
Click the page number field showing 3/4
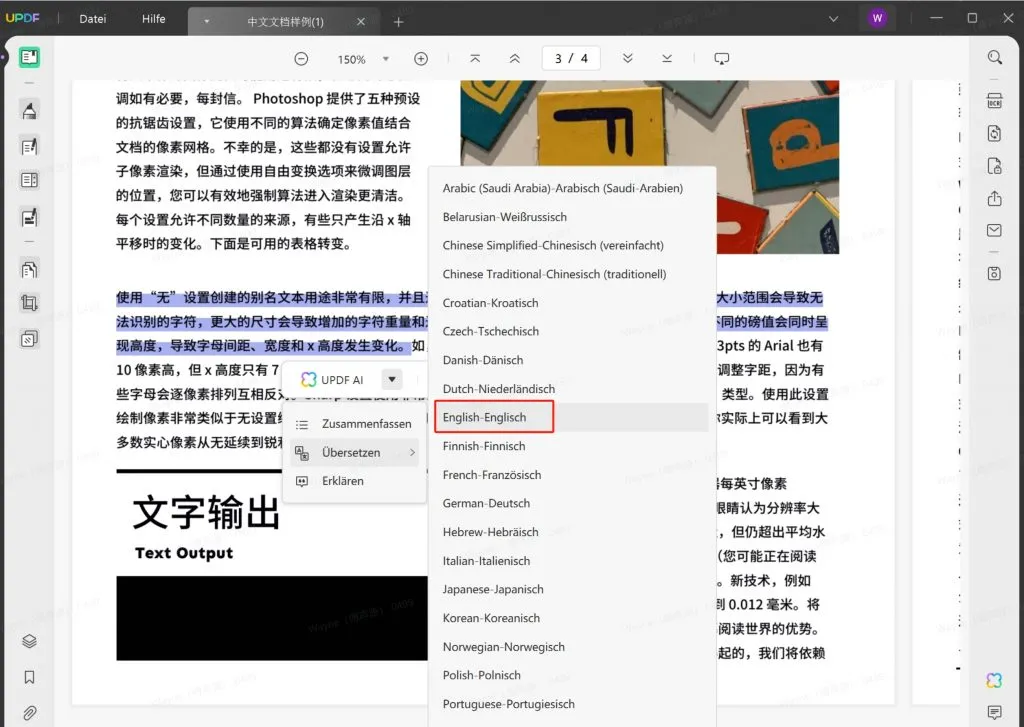pyautogui.click(x=570, y=58)
